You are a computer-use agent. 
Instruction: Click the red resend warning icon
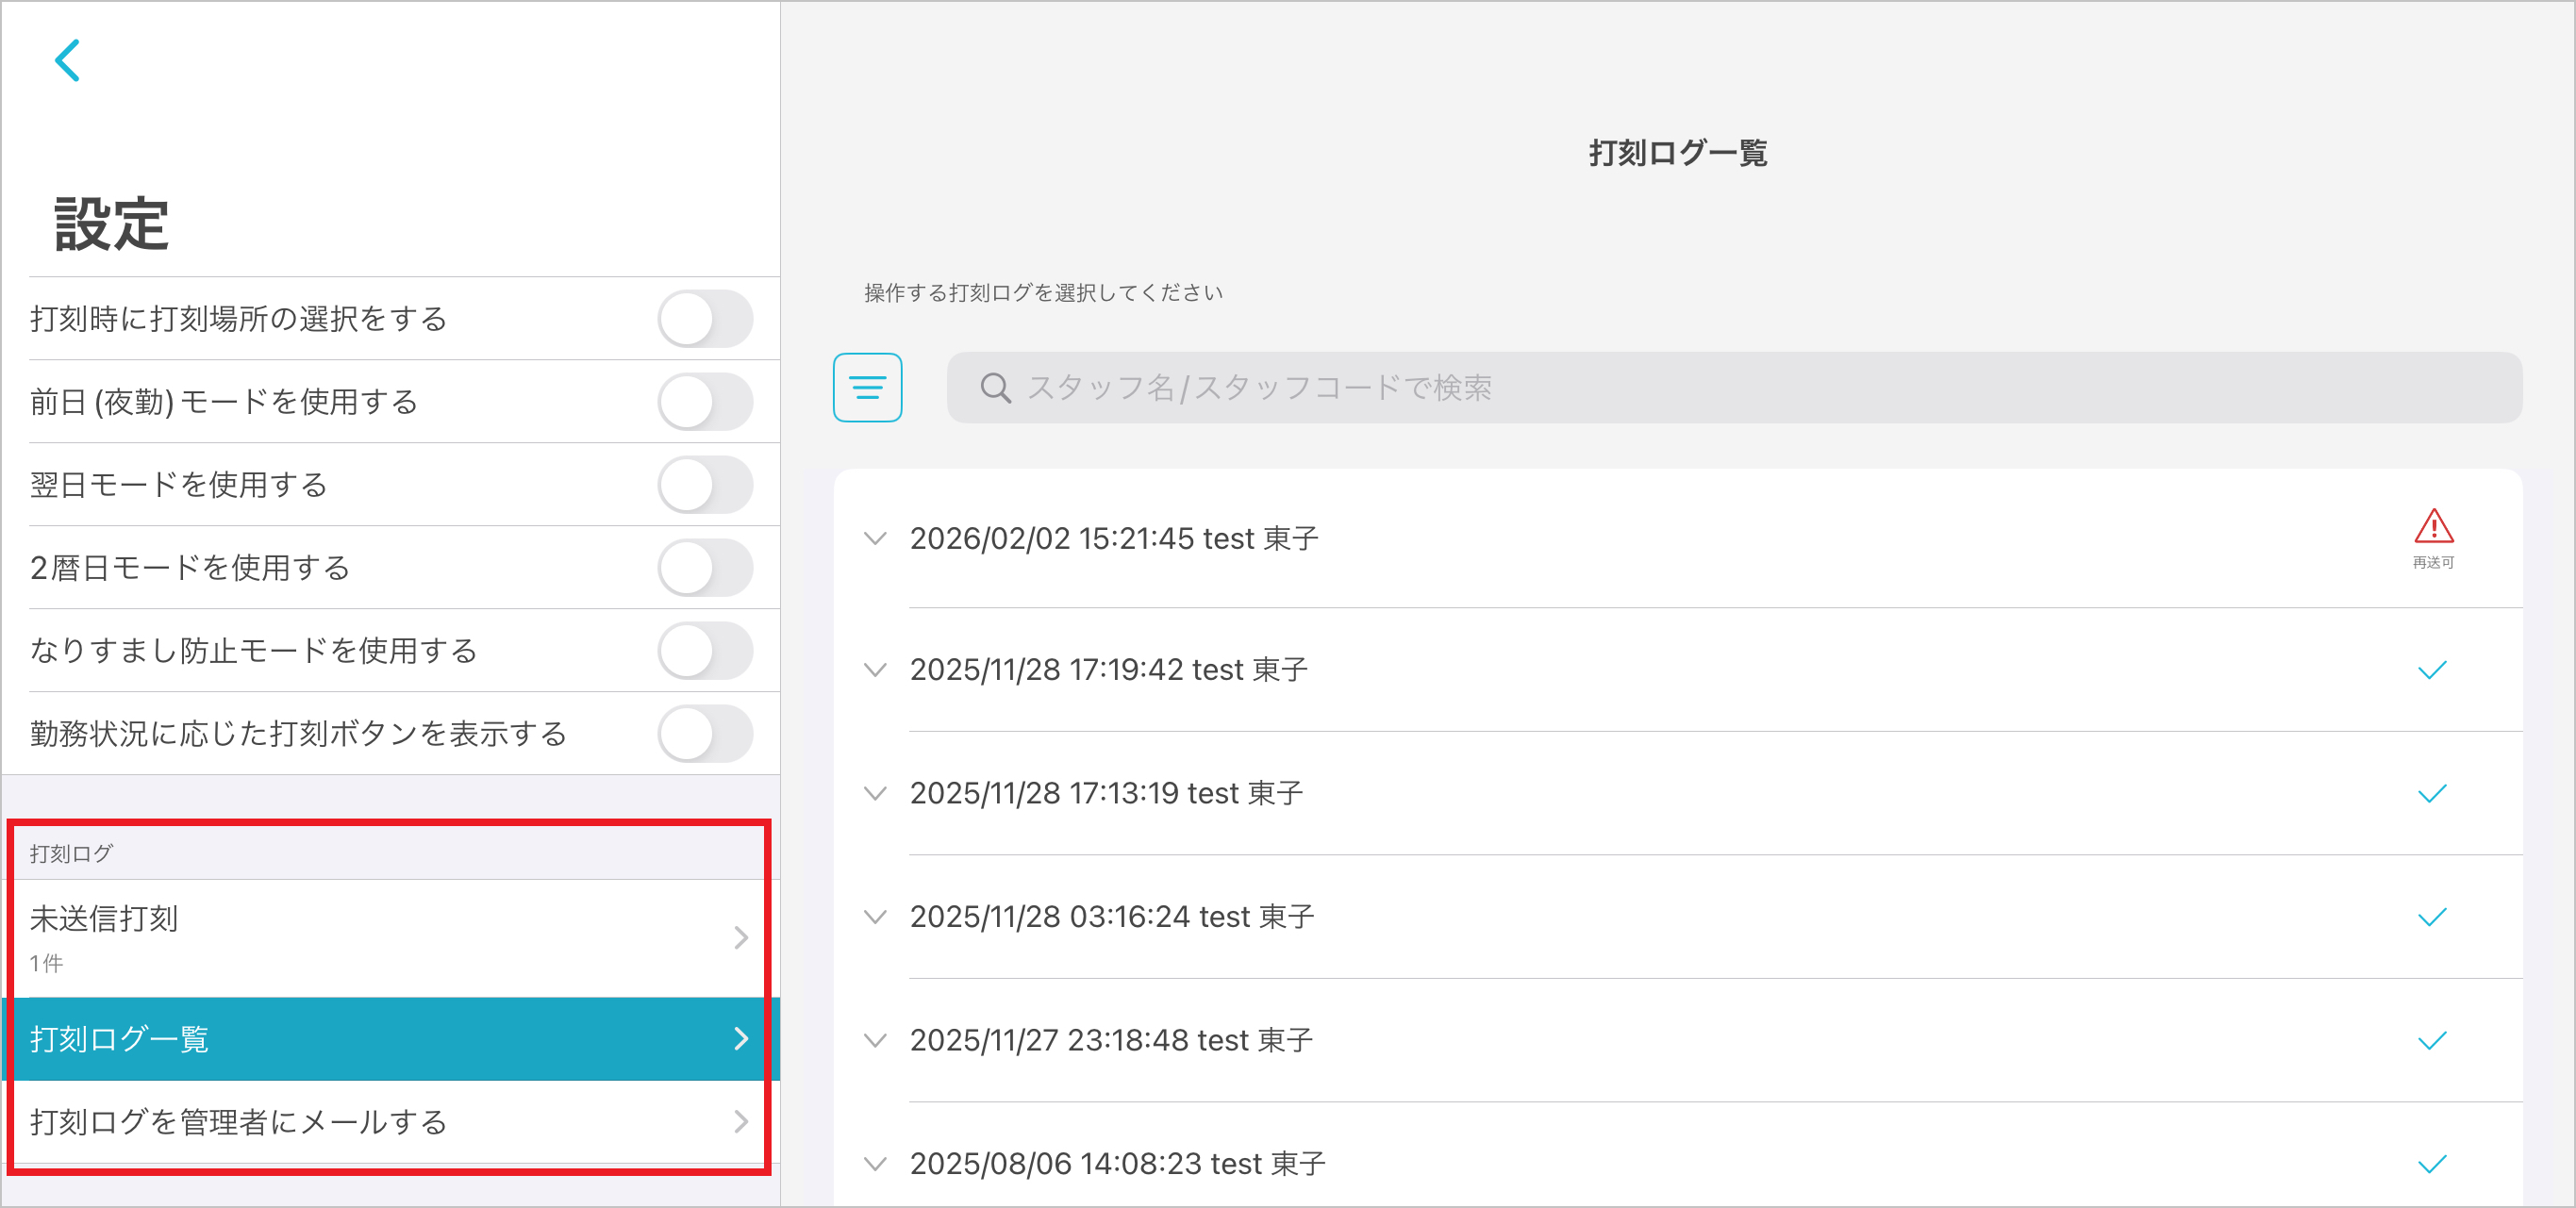pyautogui.click(x=2432, y=526)
